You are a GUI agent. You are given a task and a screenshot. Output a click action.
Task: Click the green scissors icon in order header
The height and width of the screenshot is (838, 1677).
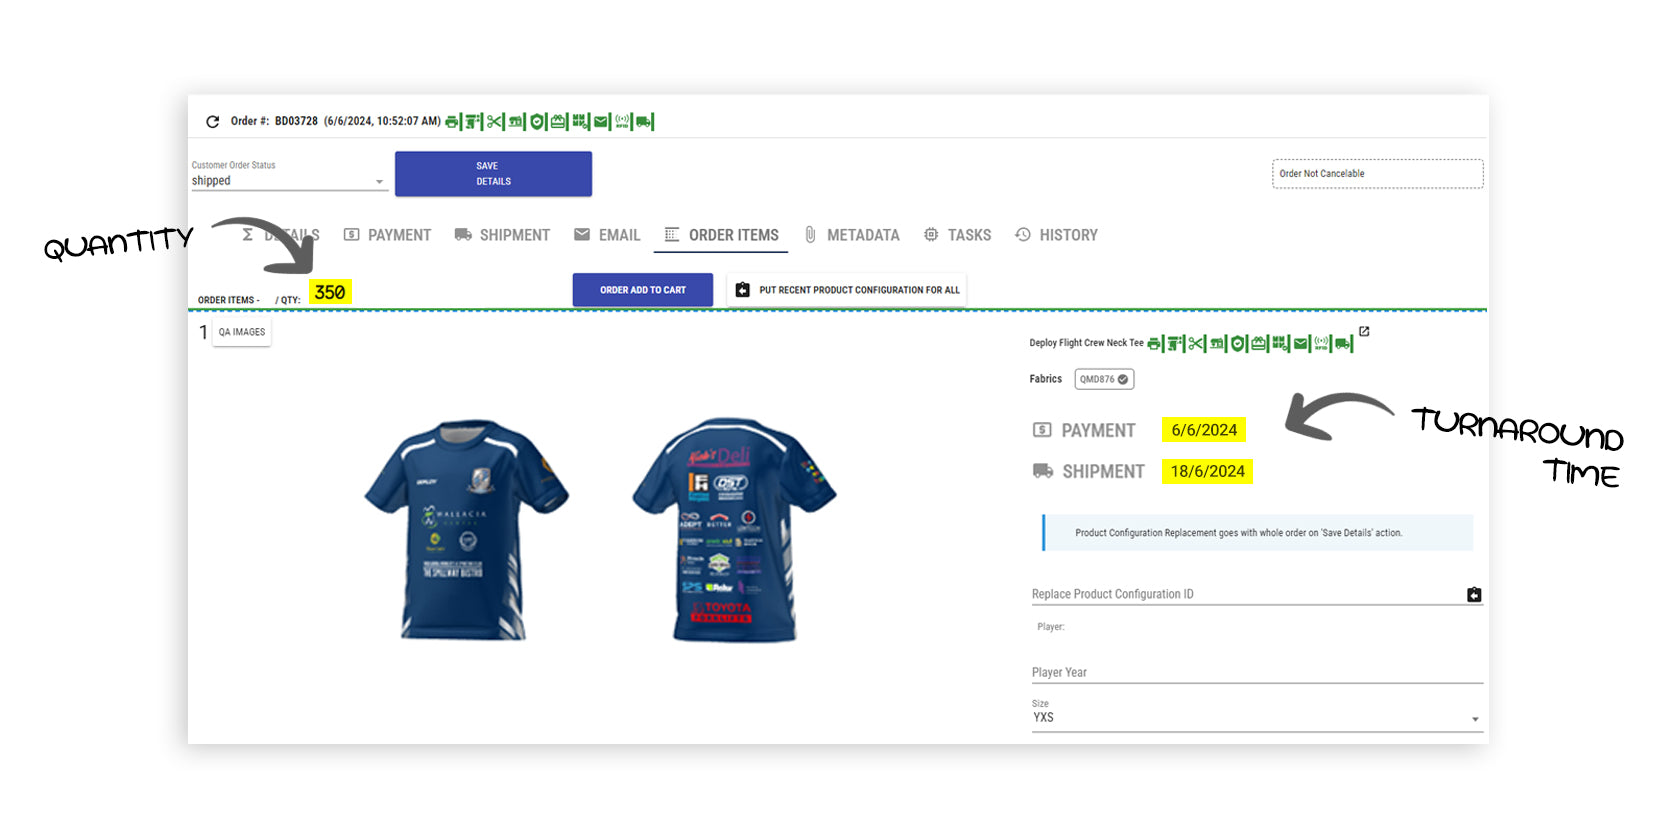494,122
